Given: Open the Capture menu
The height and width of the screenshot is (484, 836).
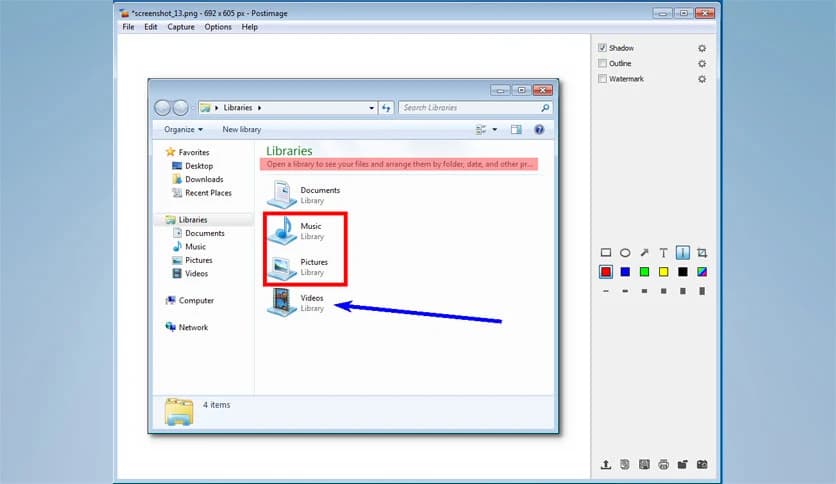Looking at the screenshot, I should [181, 27].
